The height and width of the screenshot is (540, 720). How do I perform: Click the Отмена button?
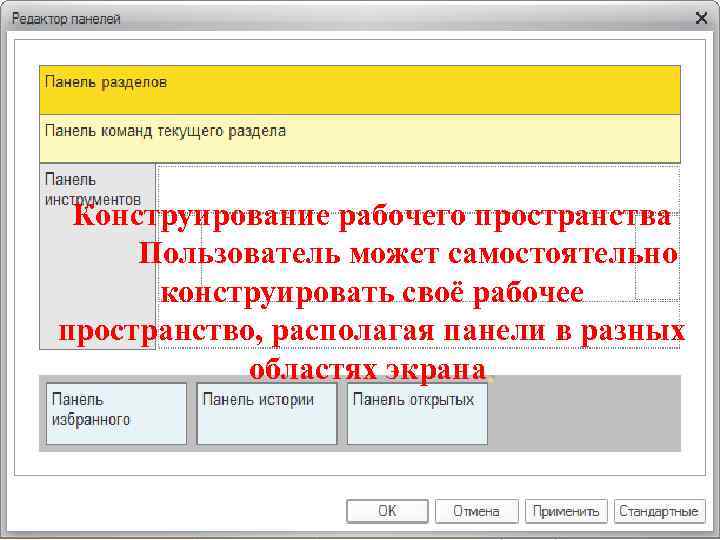477,511
